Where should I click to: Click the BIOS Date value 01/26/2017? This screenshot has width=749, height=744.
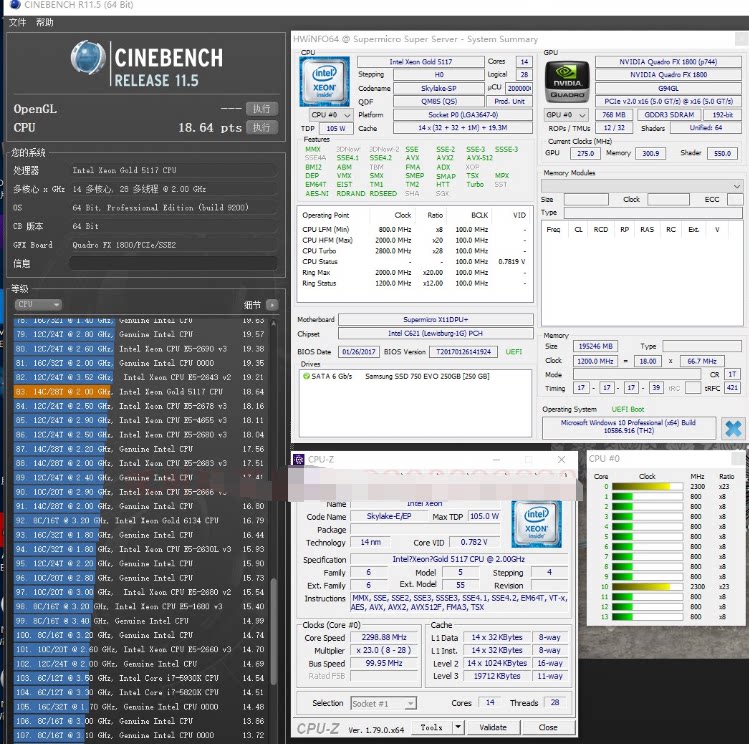pyautogui.click(x=359, y=352)
